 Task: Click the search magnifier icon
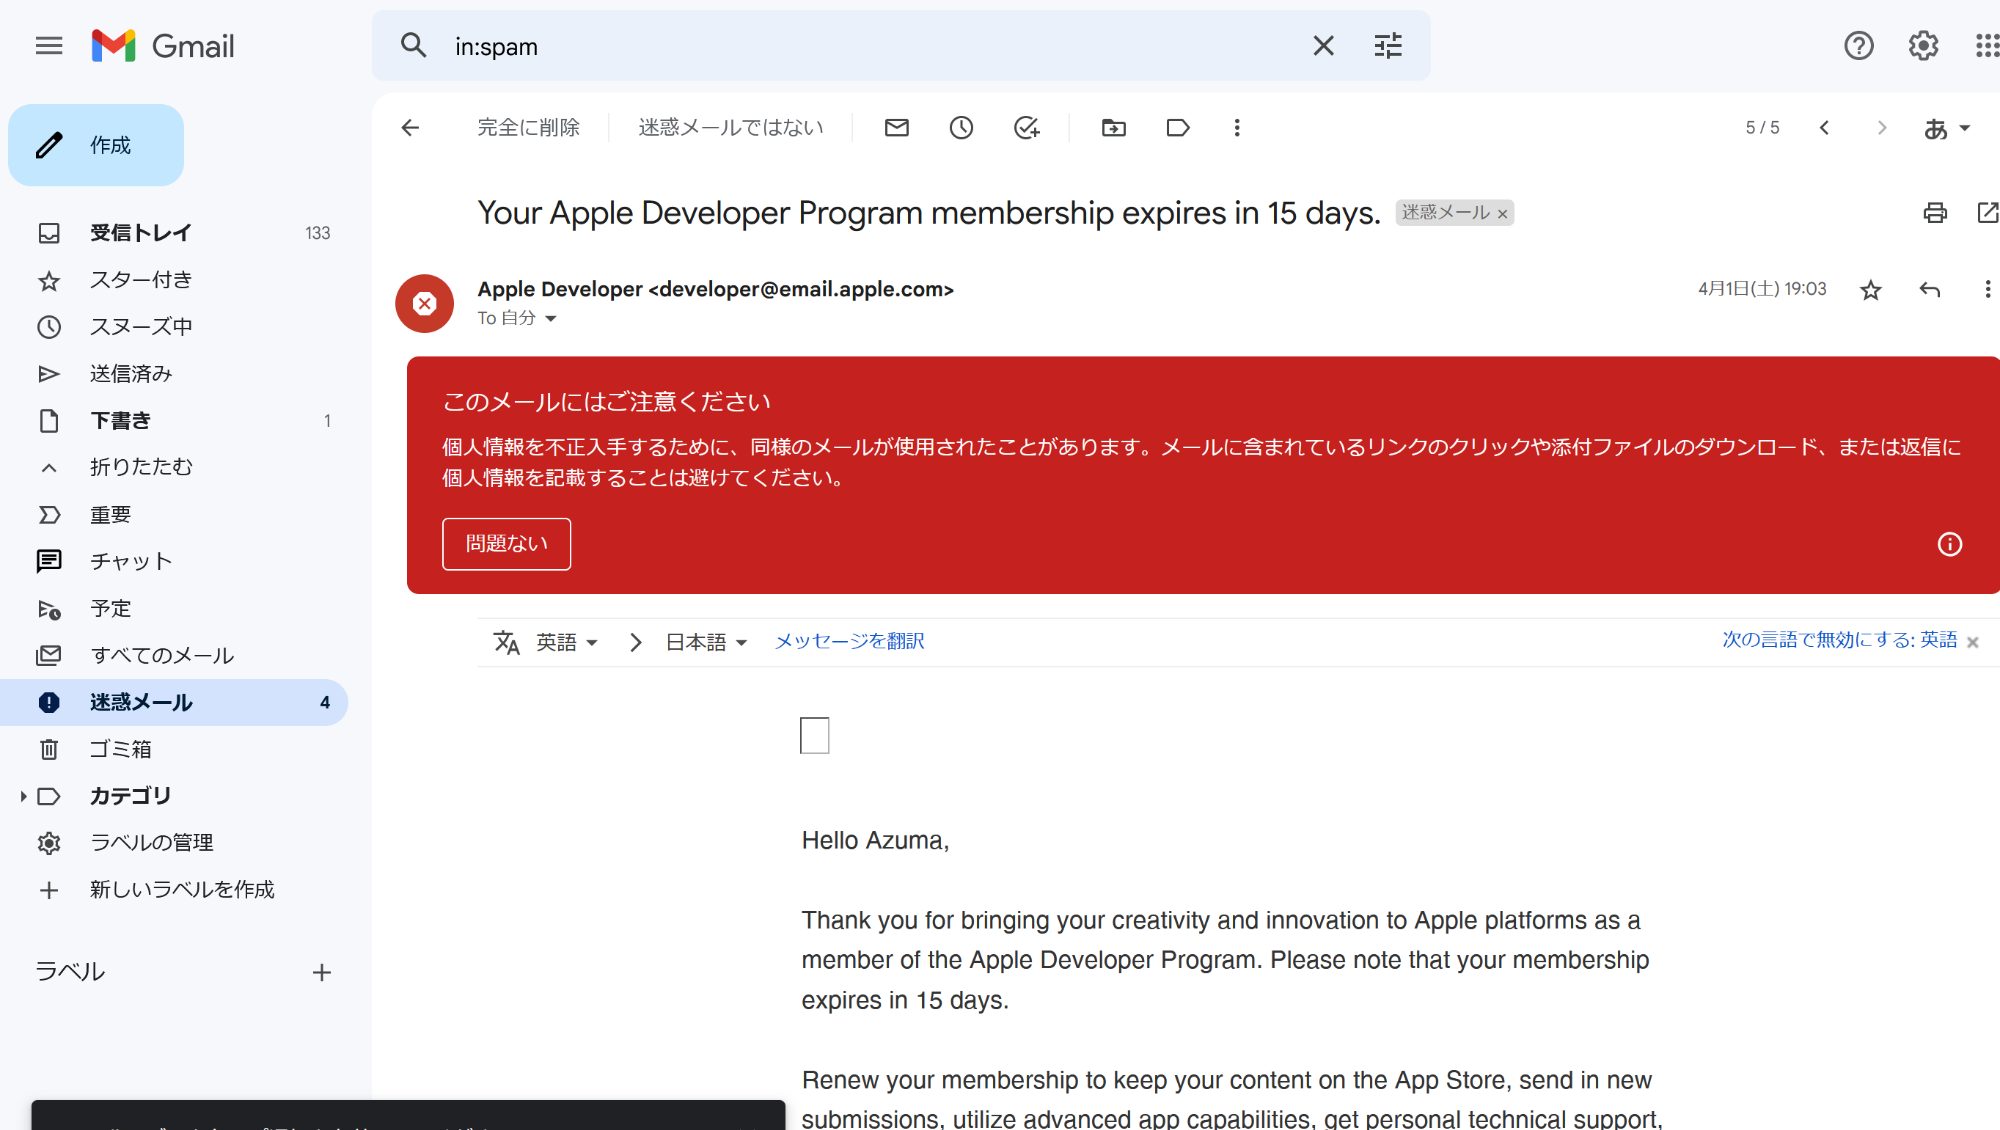tap(413, 46)
